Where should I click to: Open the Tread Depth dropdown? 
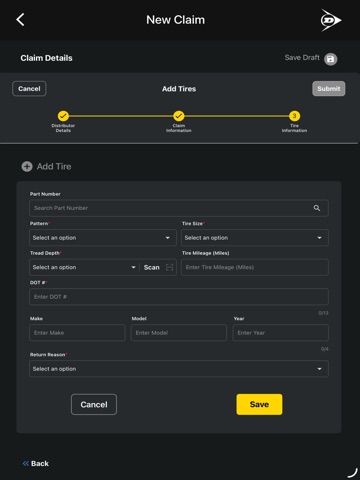coord(84,267)
